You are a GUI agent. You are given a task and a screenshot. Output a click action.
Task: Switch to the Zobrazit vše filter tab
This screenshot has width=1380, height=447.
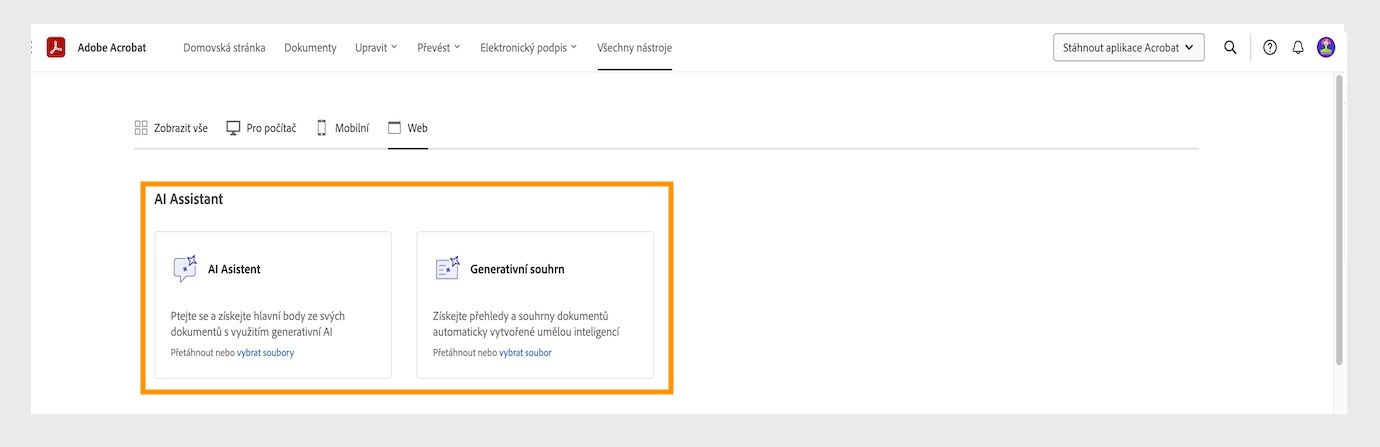tap(171, 128)
